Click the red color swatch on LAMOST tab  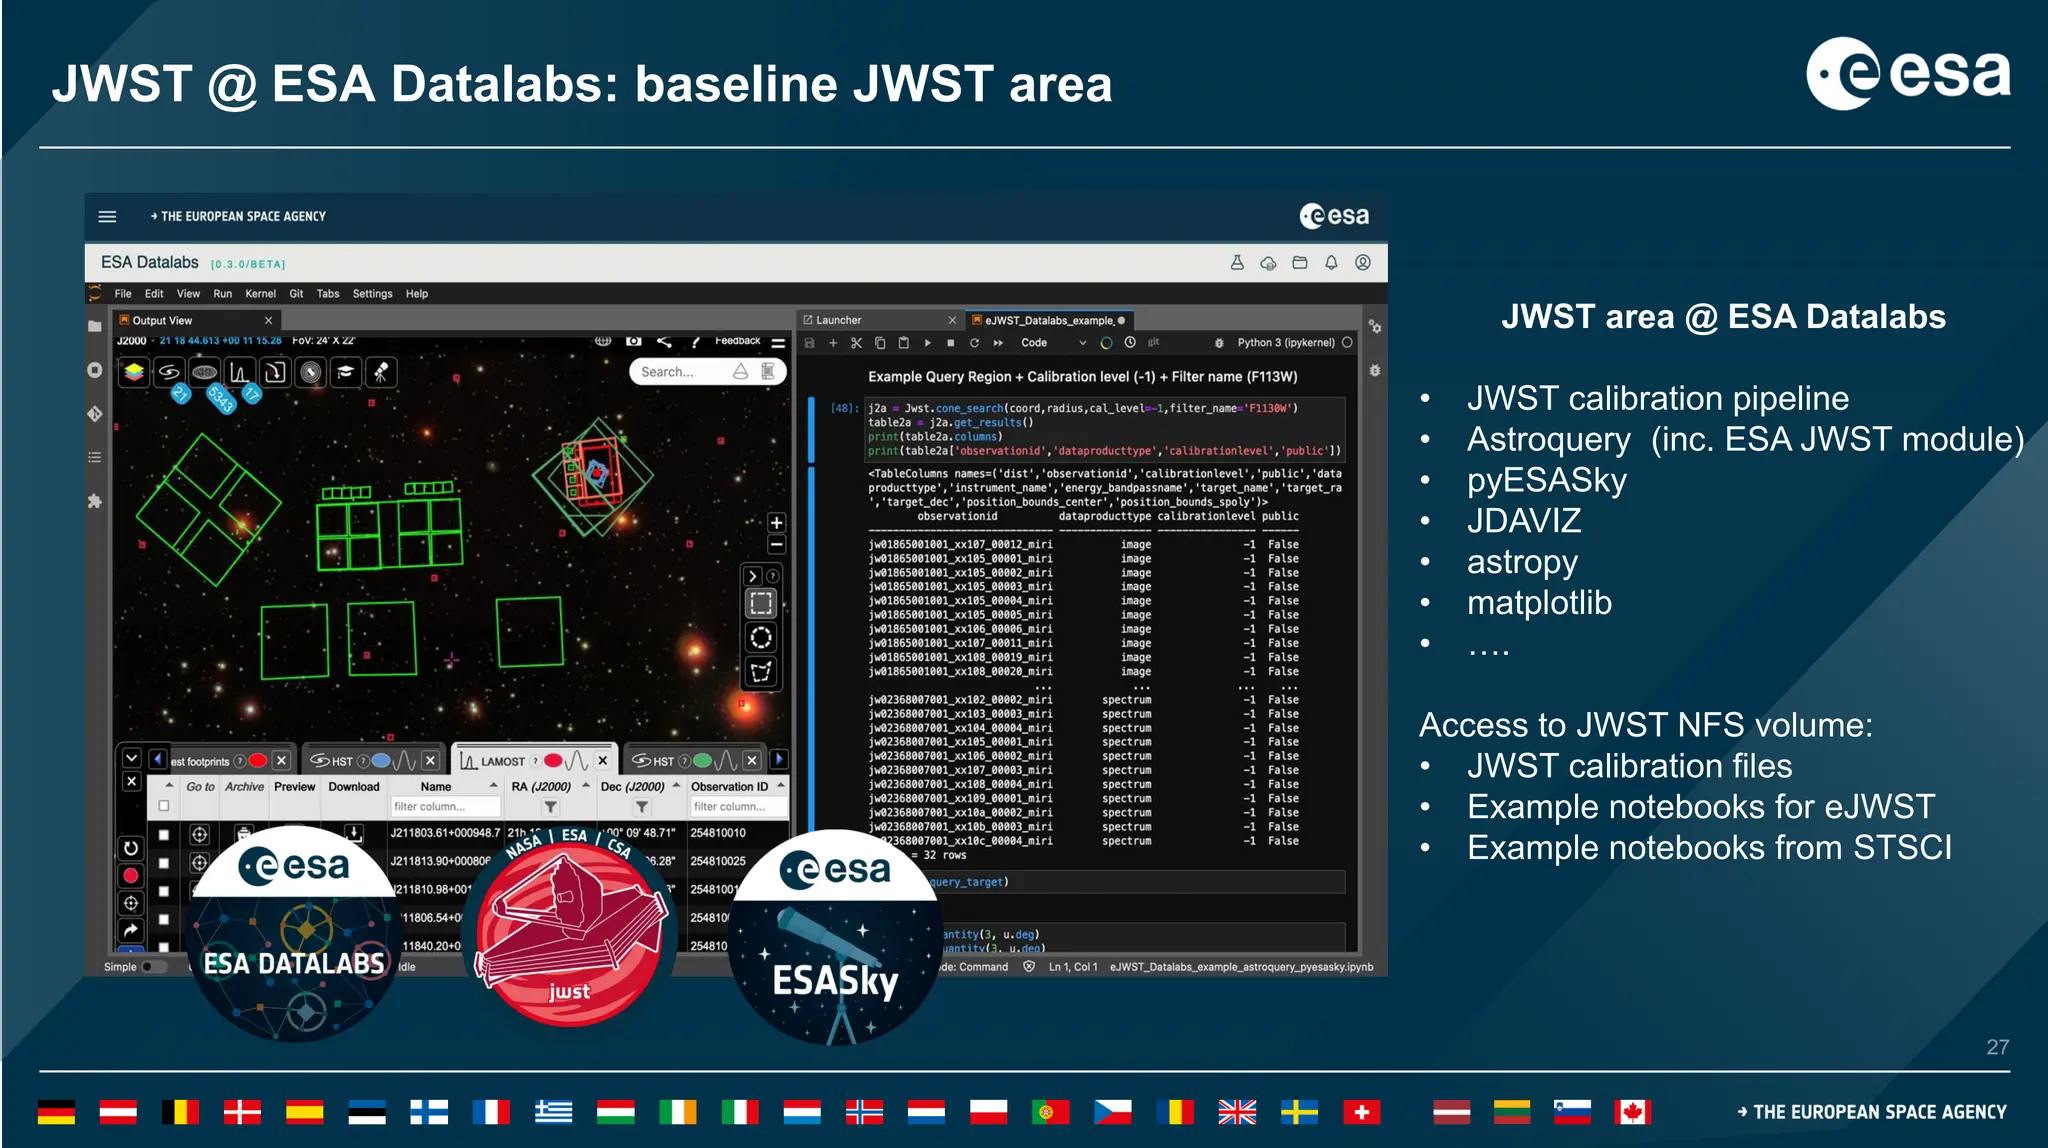click(x=553, y=761)
